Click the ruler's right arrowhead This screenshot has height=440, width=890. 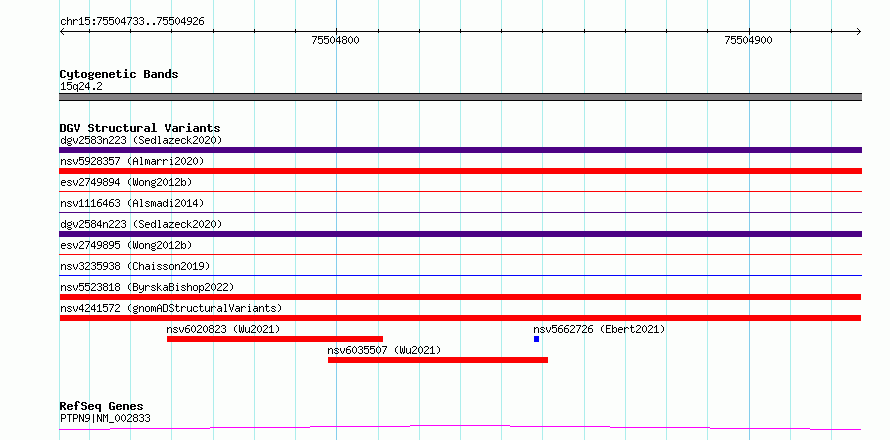click(x=858, y=31)
